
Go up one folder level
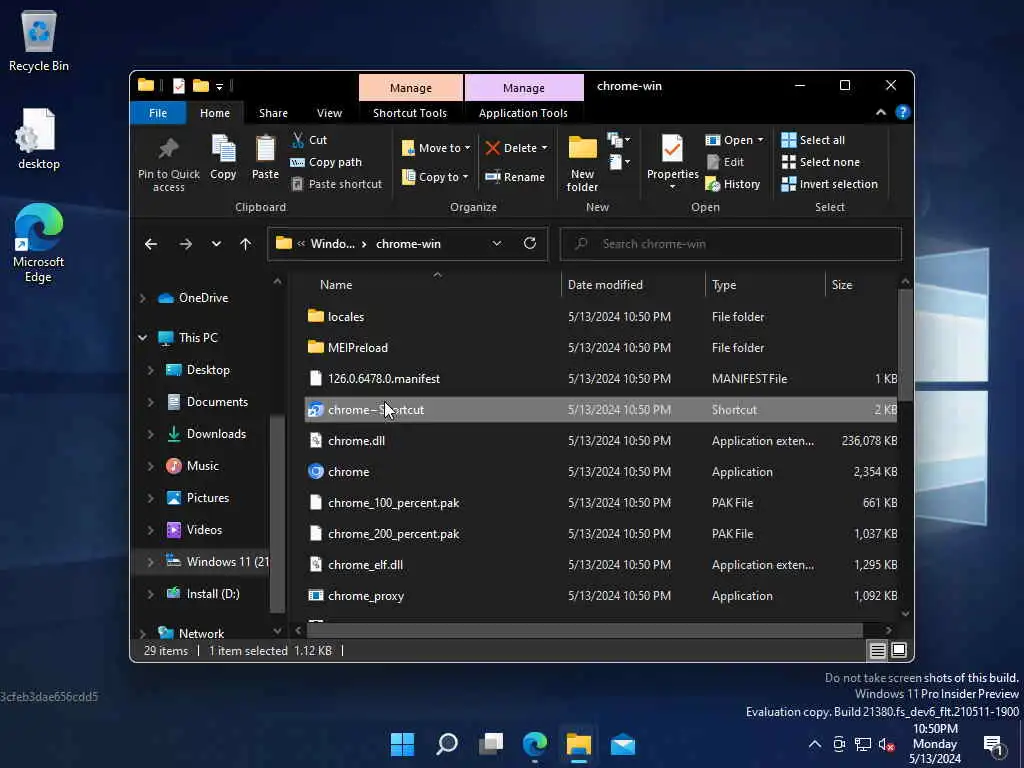click(x=245, y=244)
